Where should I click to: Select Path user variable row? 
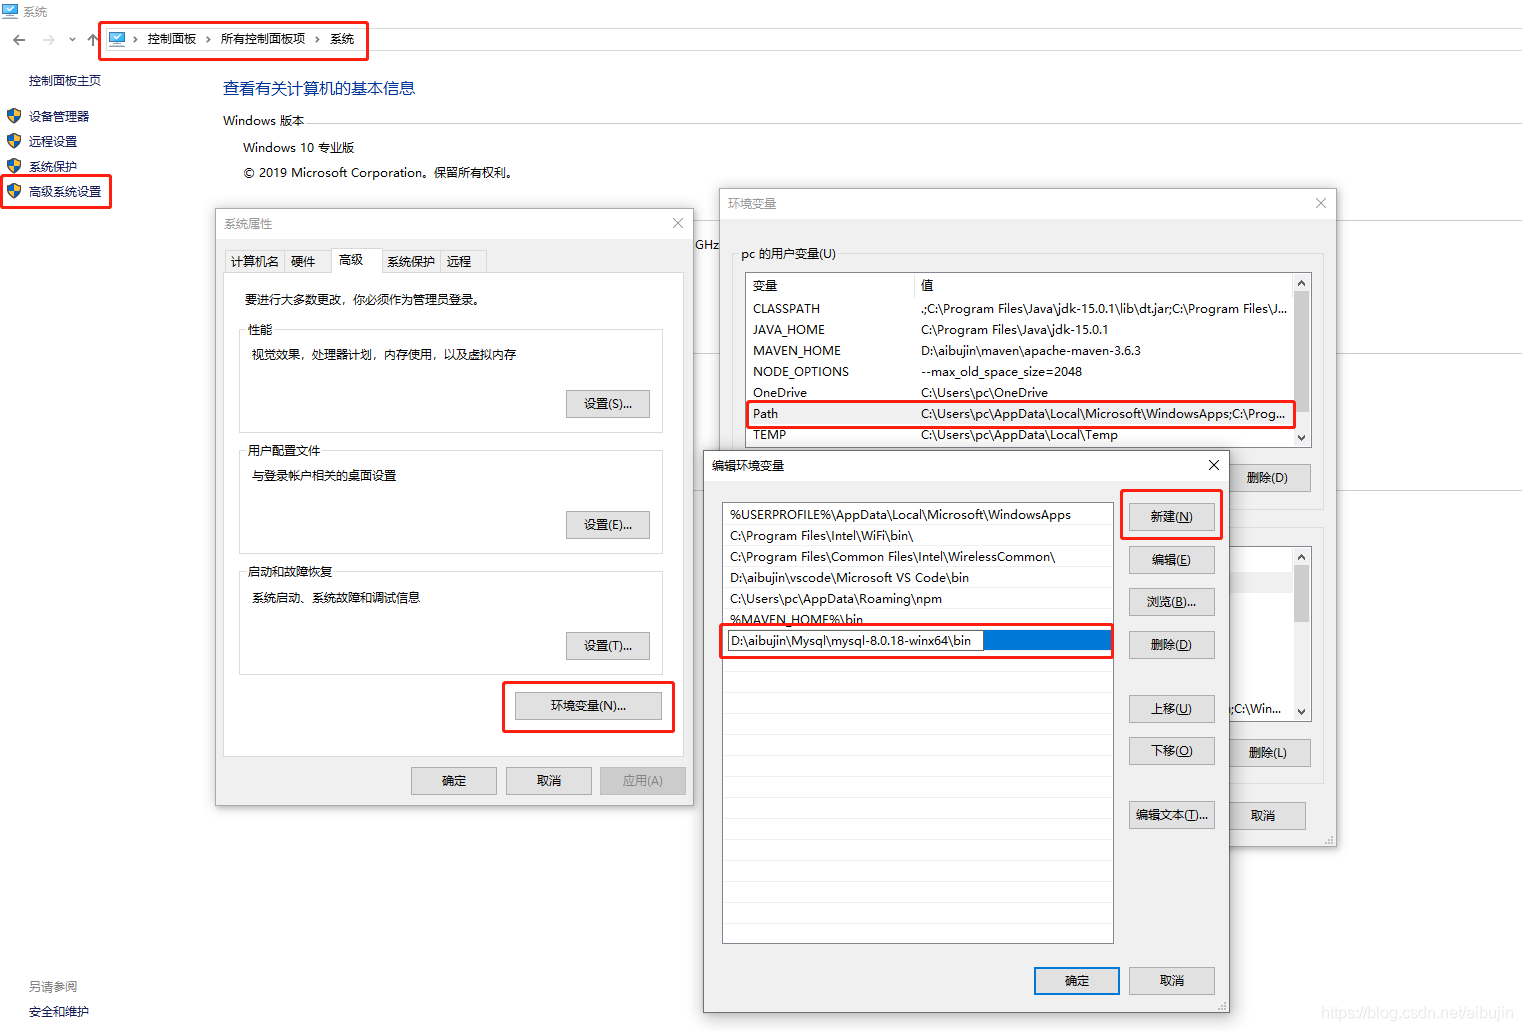pyautogui.click(x=1020, y=414)
